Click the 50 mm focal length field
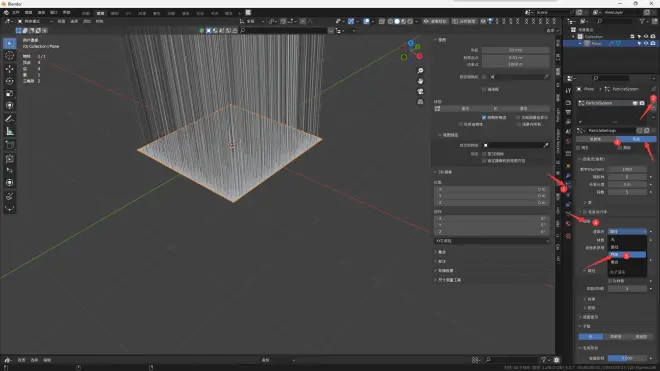The width and height of the screenshot is (660, 371). pyautogui.click(x=516, y=50)
